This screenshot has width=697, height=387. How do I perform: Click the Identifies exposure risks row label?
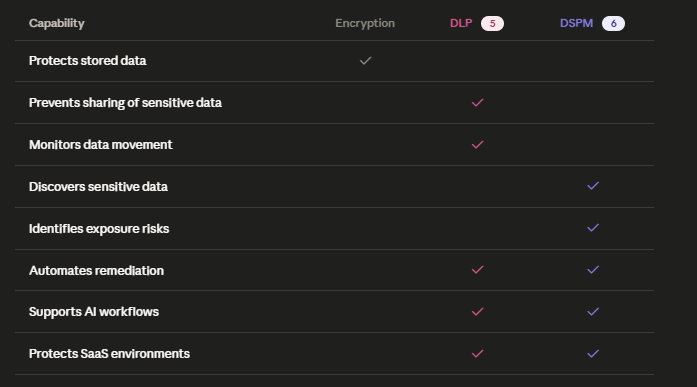click(99, 229)
